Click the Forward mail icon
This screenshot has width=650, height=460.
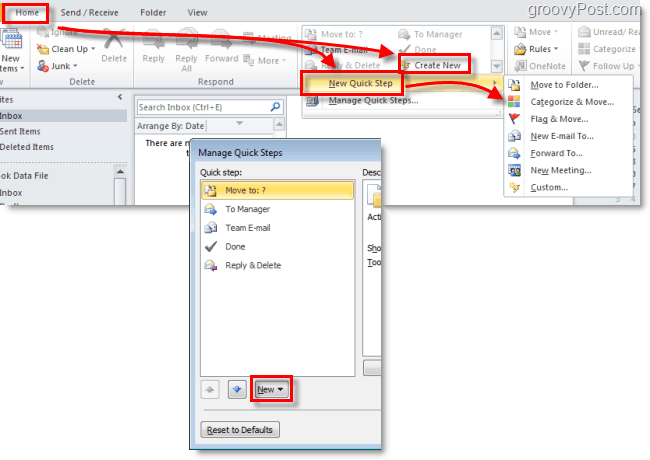pos(221,39)
